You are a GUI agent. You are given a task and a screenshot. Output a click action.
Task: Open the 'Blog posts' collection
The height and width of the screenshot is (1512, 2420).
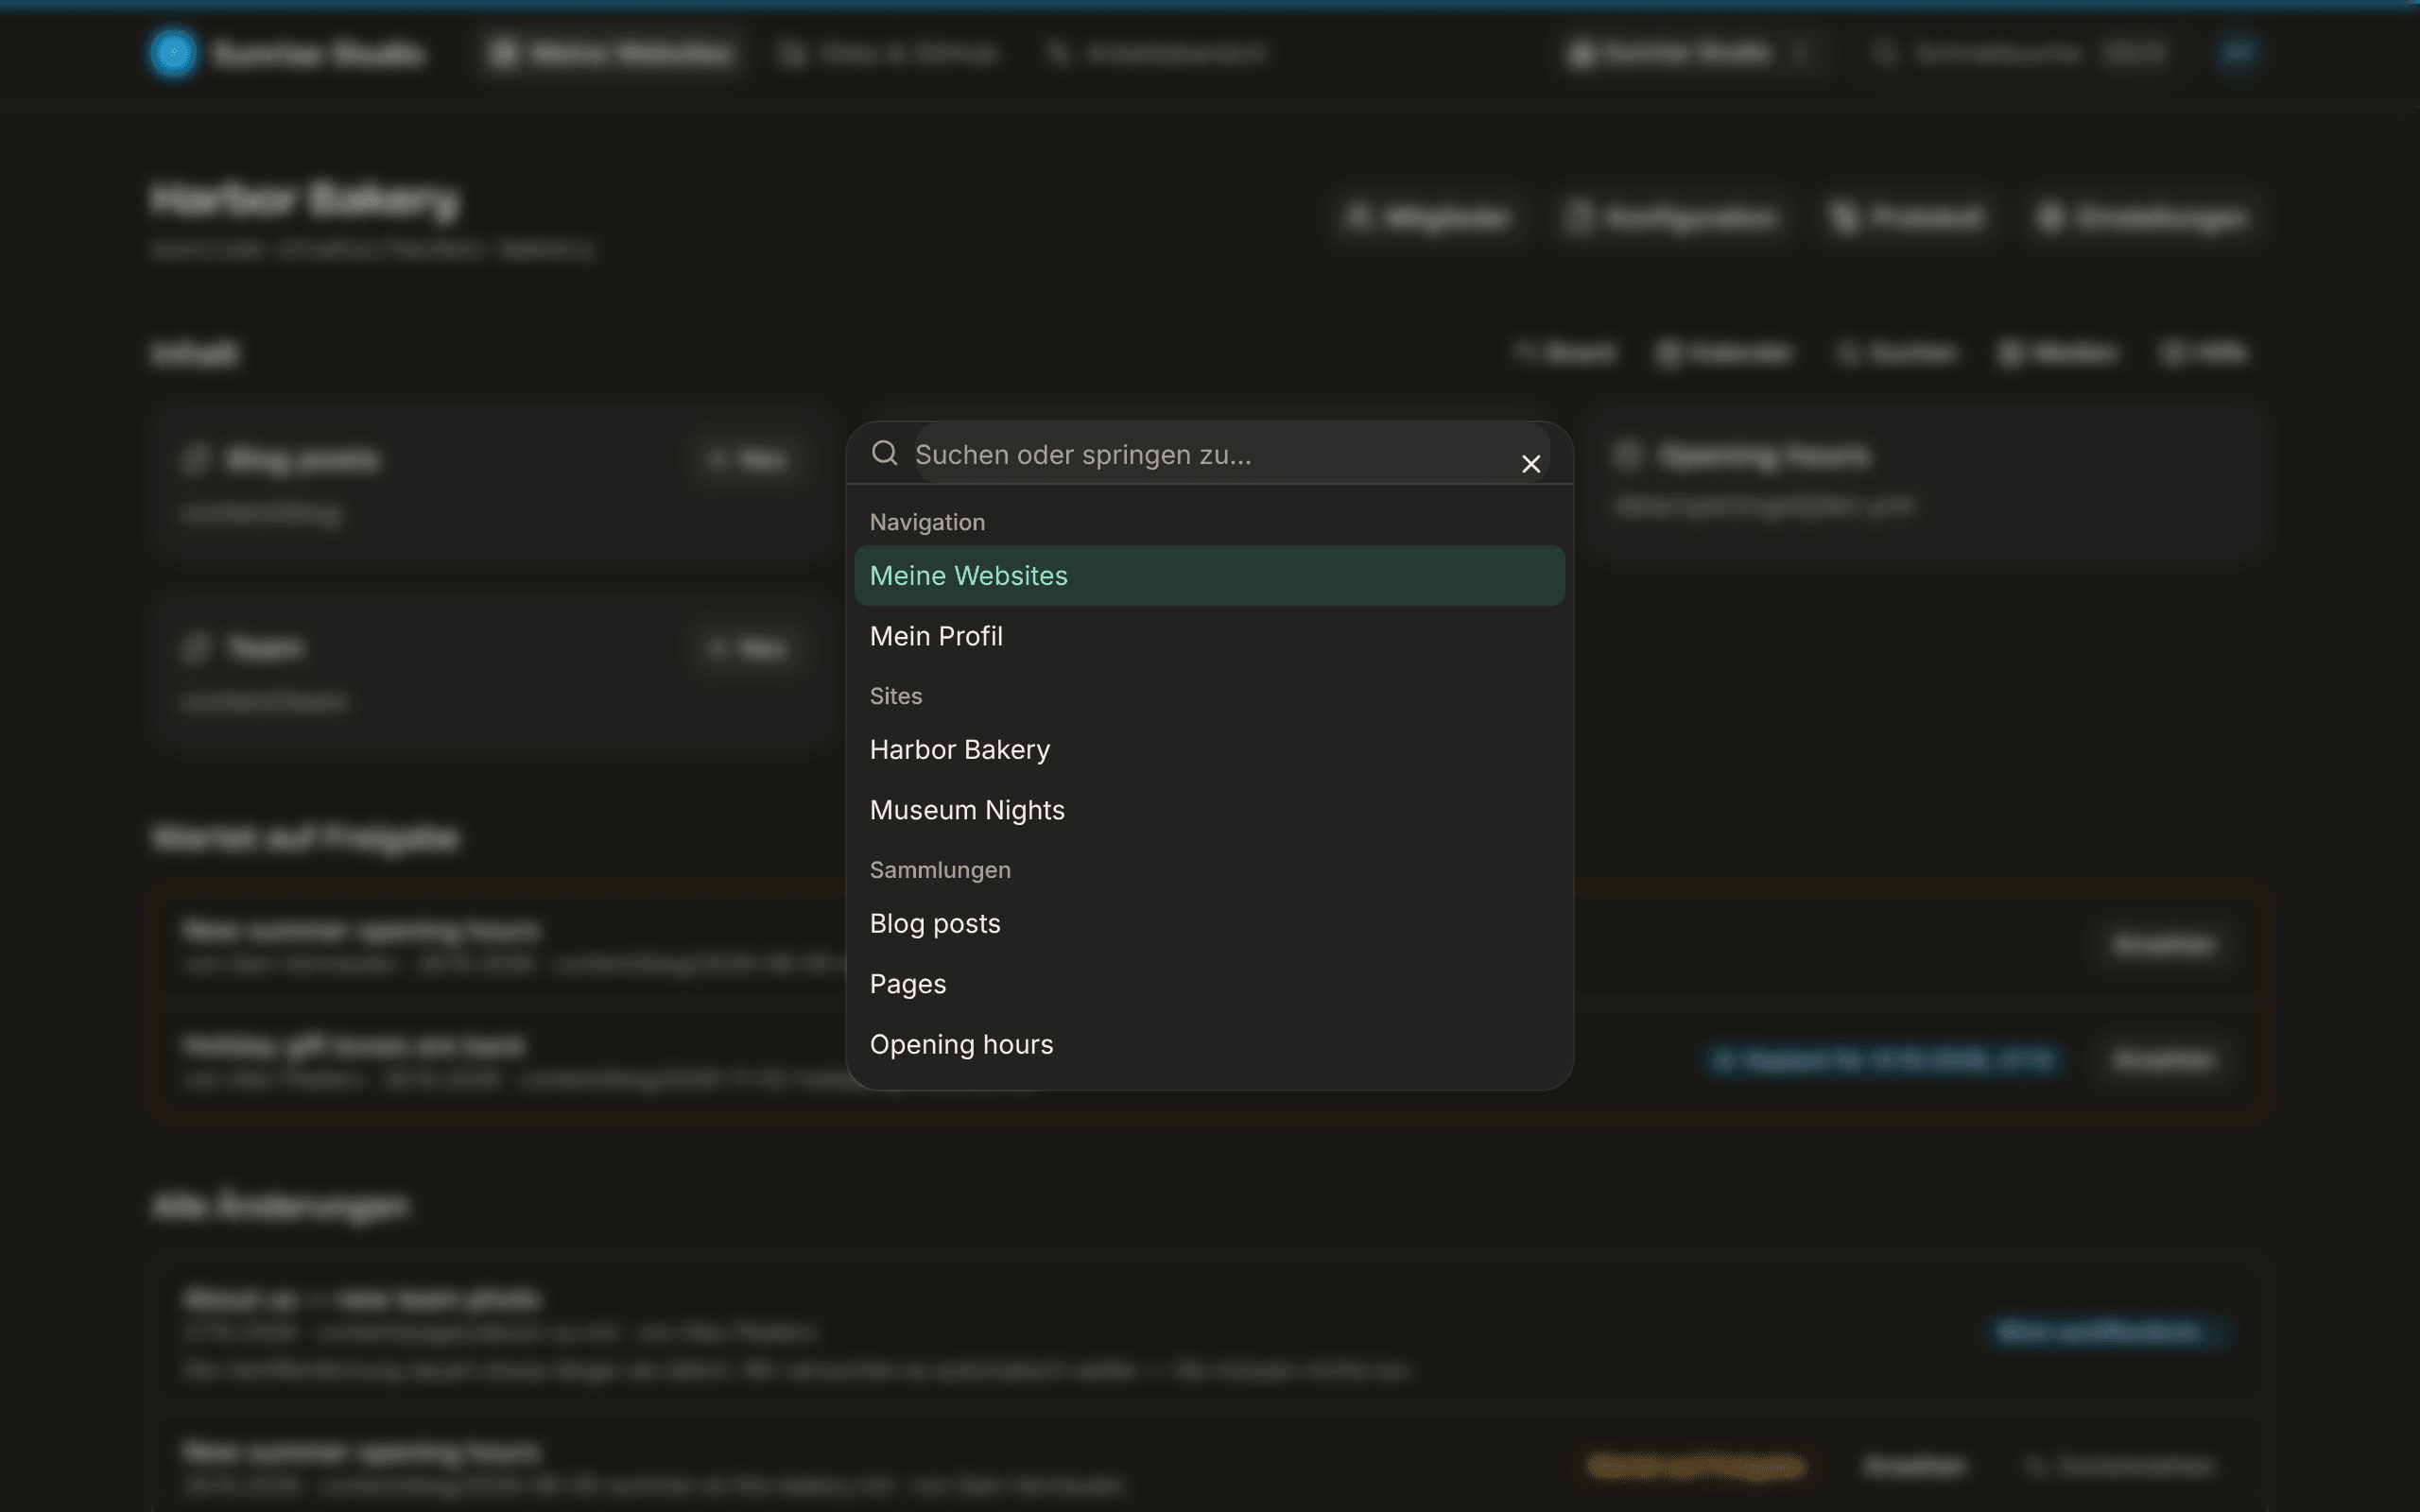(1209, 923)
